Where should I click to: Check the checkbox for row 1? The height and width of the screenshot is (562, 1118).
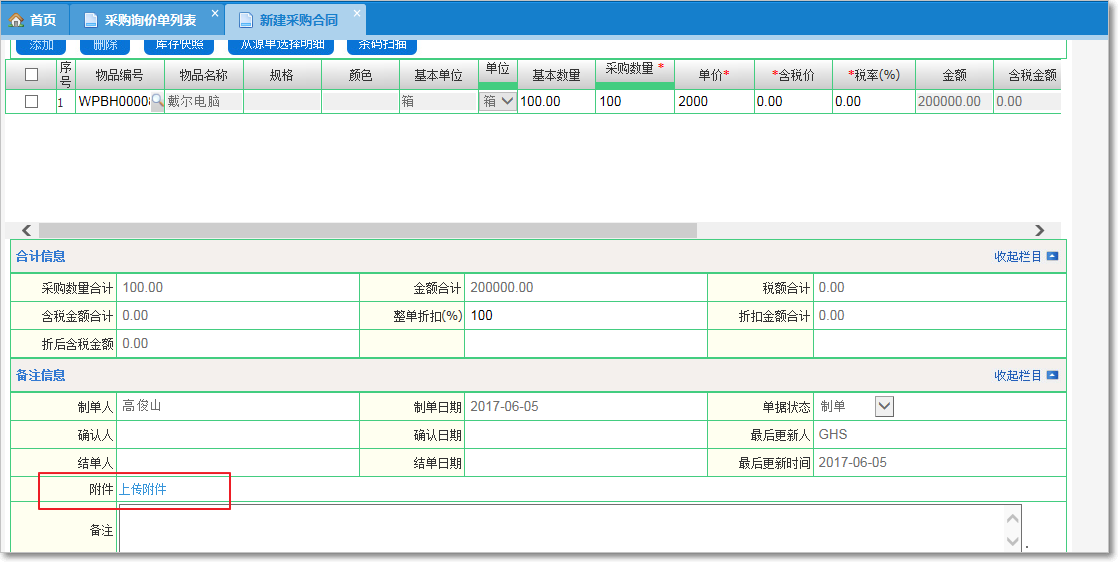point(31,101)
